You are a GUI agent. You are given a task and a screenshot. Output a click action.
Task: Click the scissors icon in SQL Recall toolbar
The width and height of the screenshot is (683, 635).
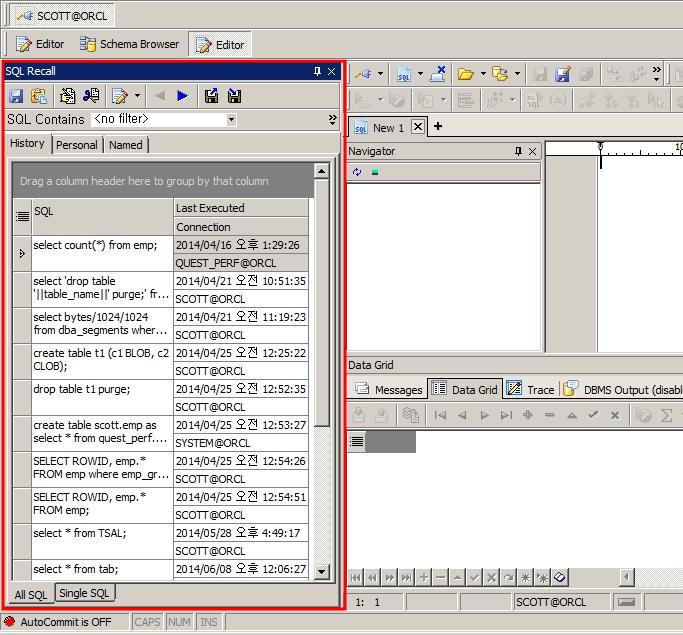tap(91, 96)
